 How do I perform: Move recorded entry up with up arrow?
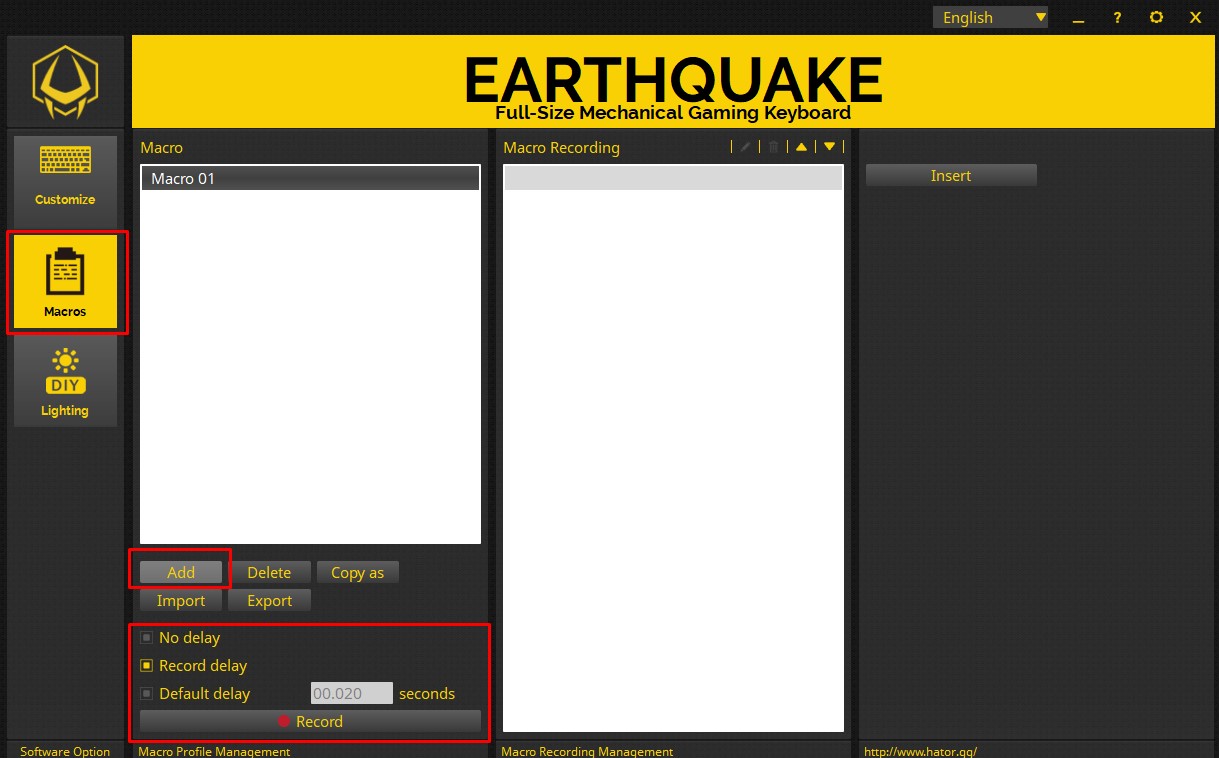(x=801, y=147)
